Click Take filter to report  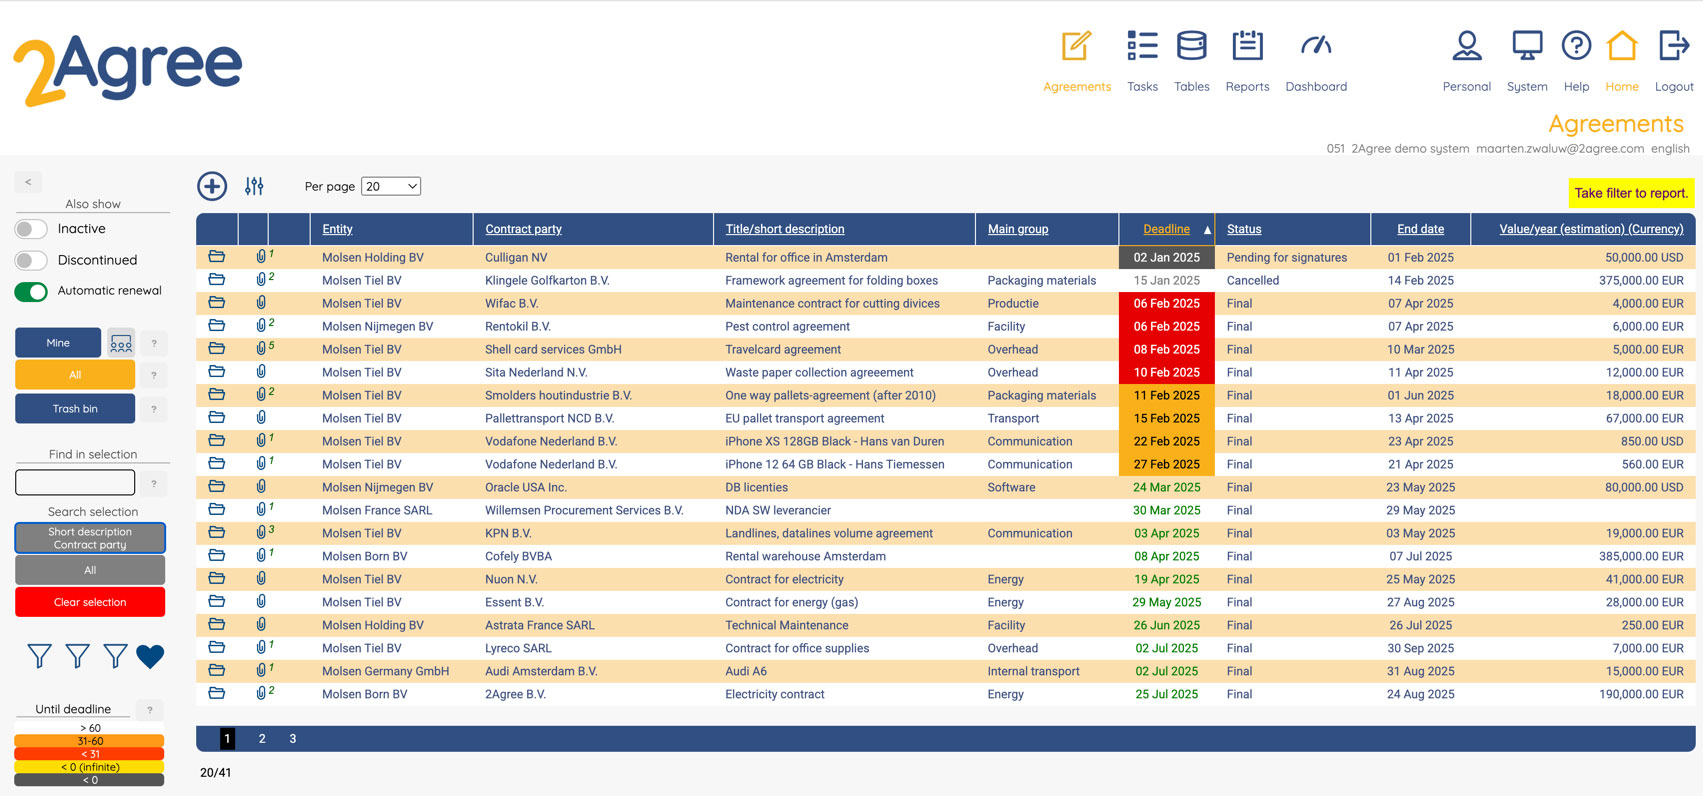pyautogui.click(x=1631, y=193)
